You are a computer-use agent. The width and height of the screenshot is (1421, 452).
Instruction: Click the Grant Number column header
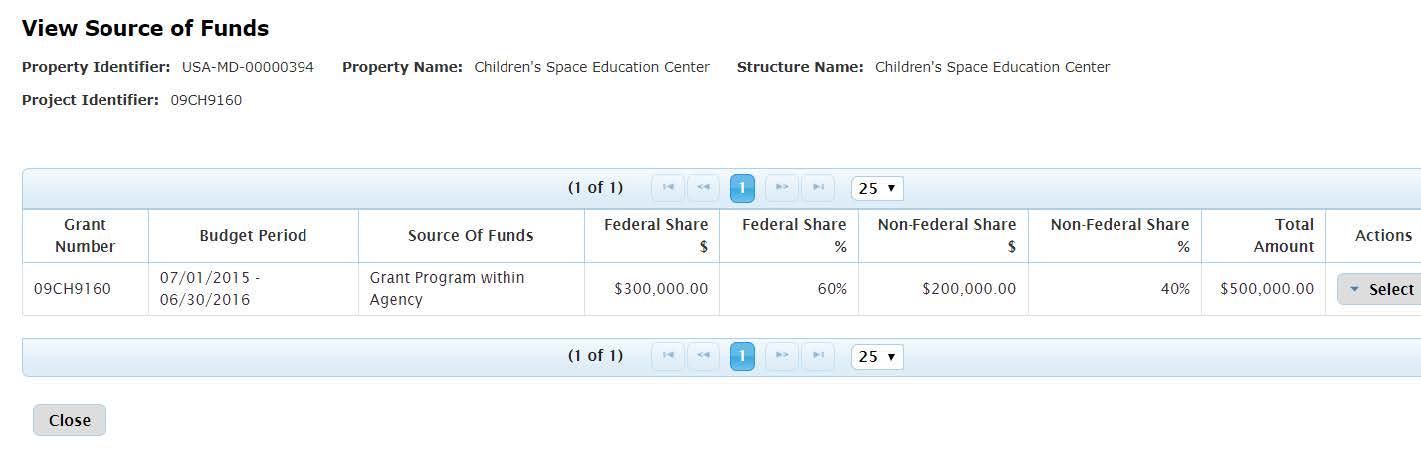[x=85, y=236]
